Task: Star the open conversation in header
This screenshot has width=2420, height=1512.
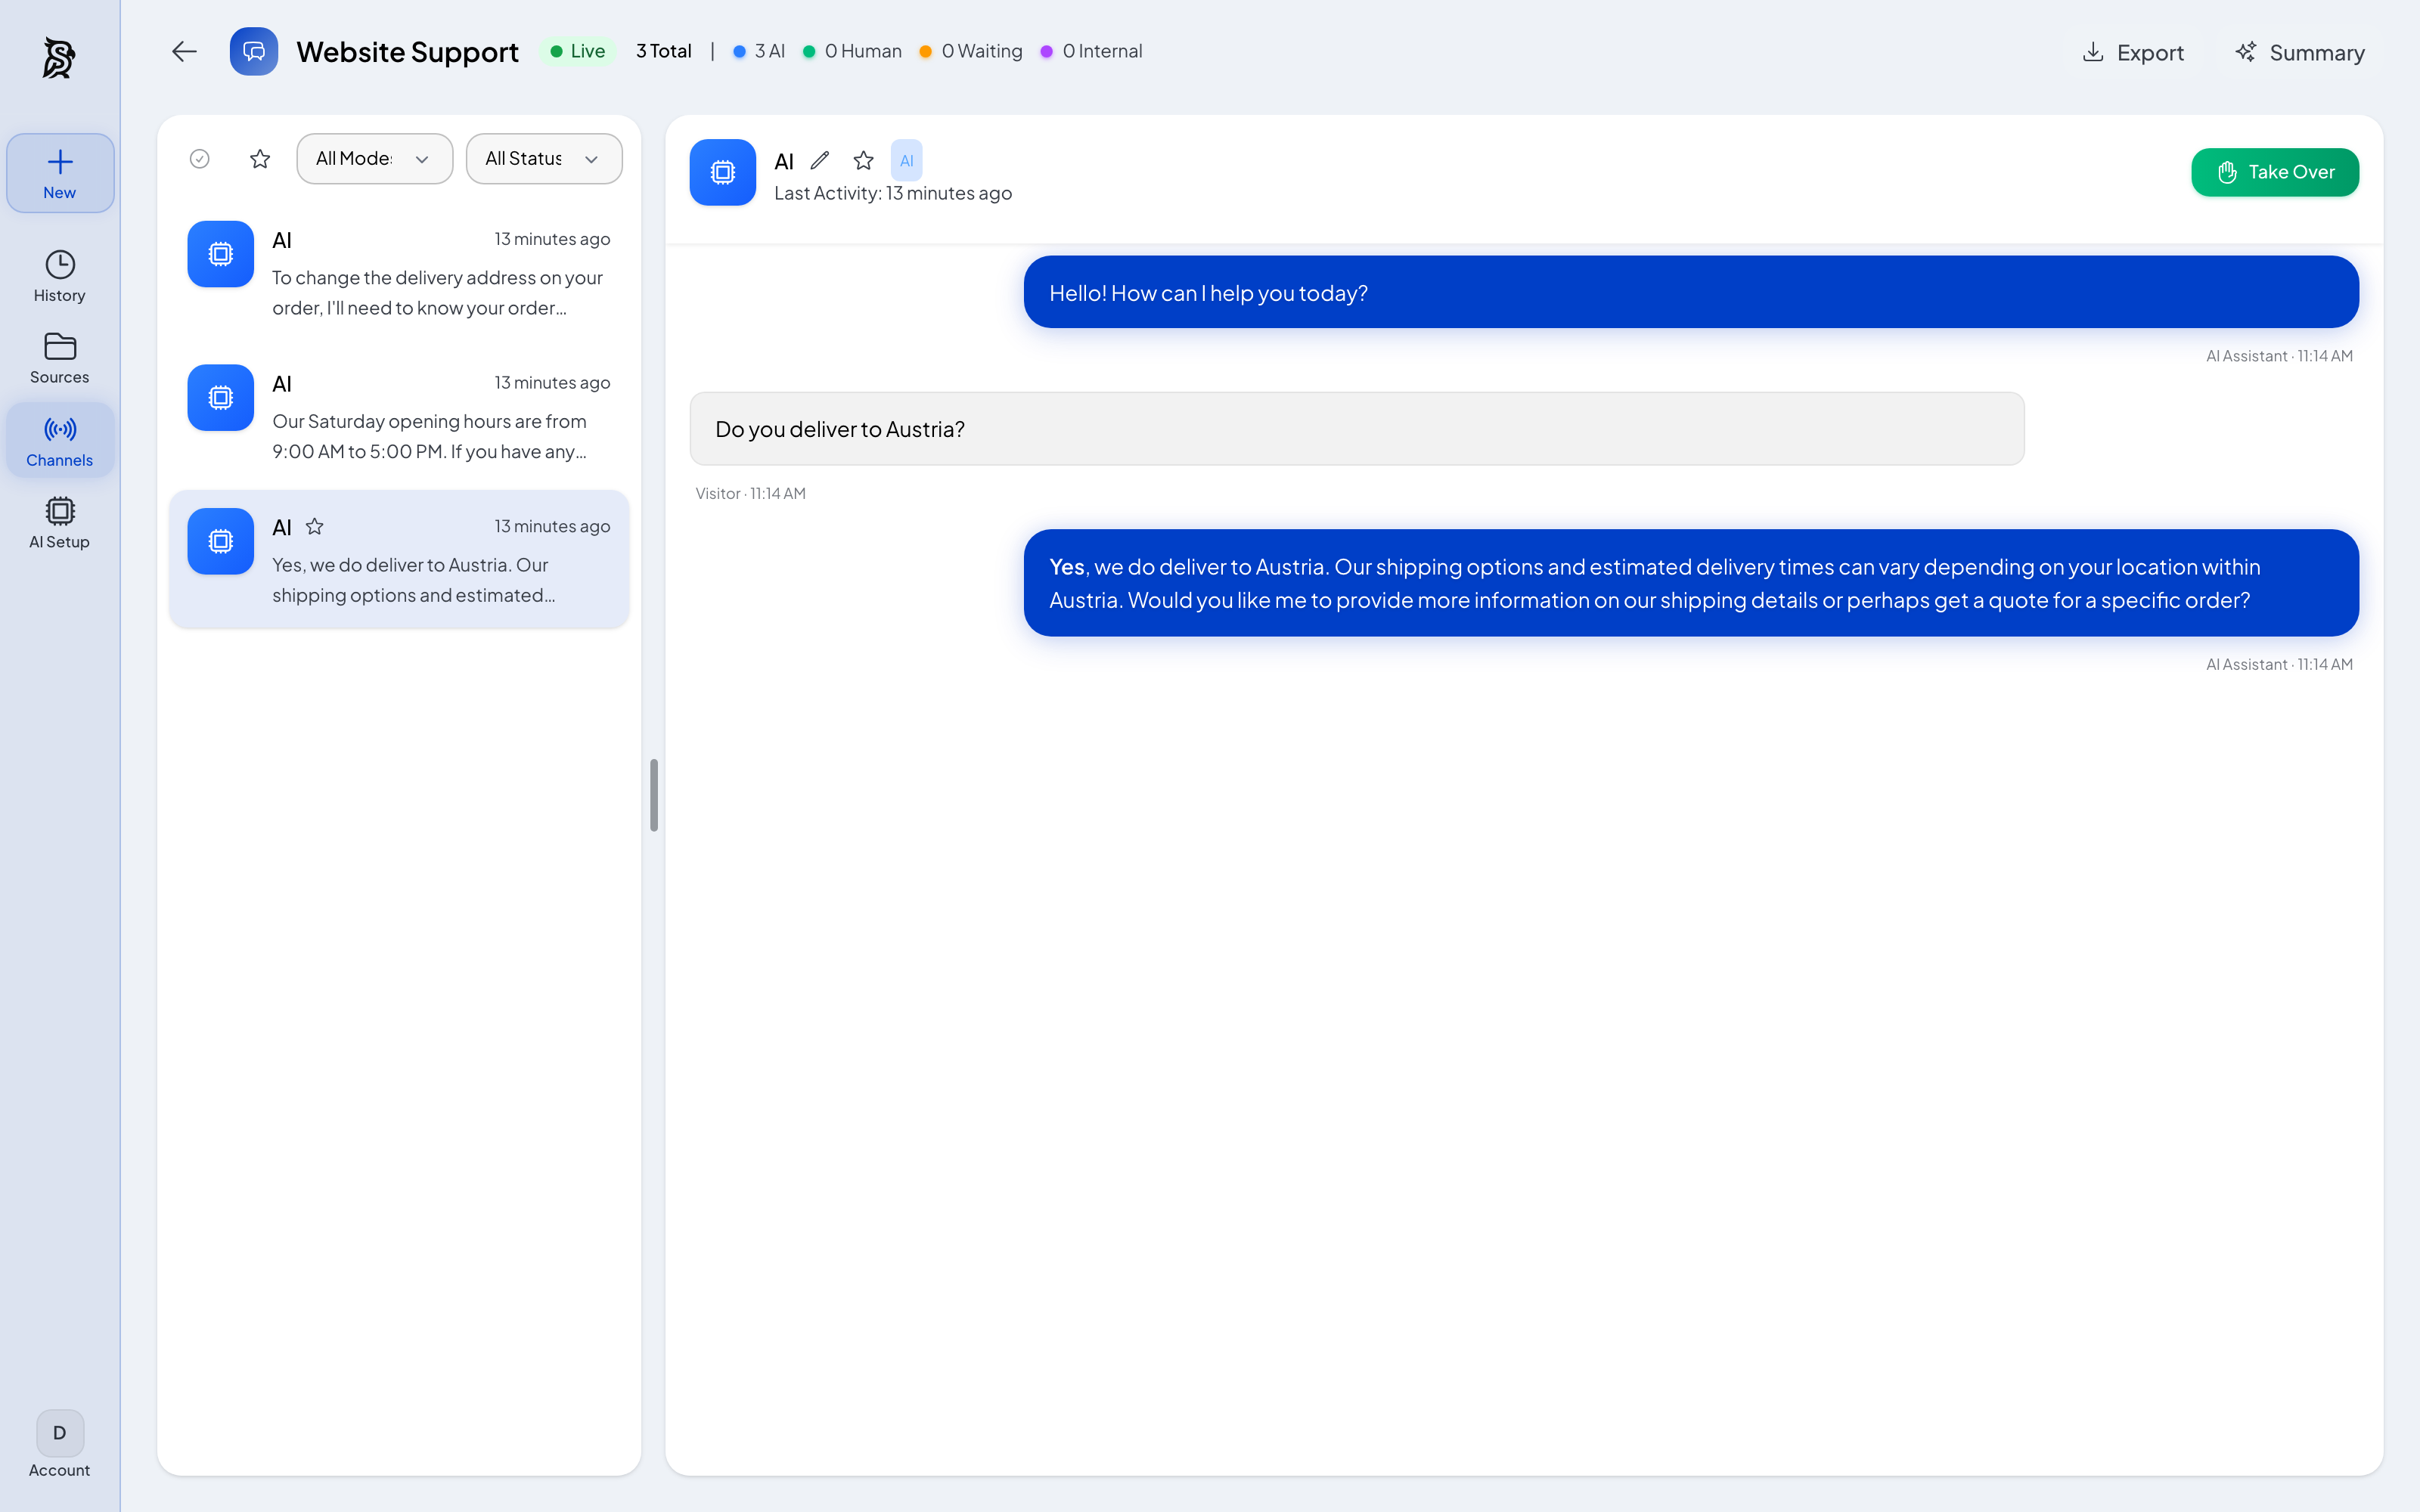Action: point(864,160)
